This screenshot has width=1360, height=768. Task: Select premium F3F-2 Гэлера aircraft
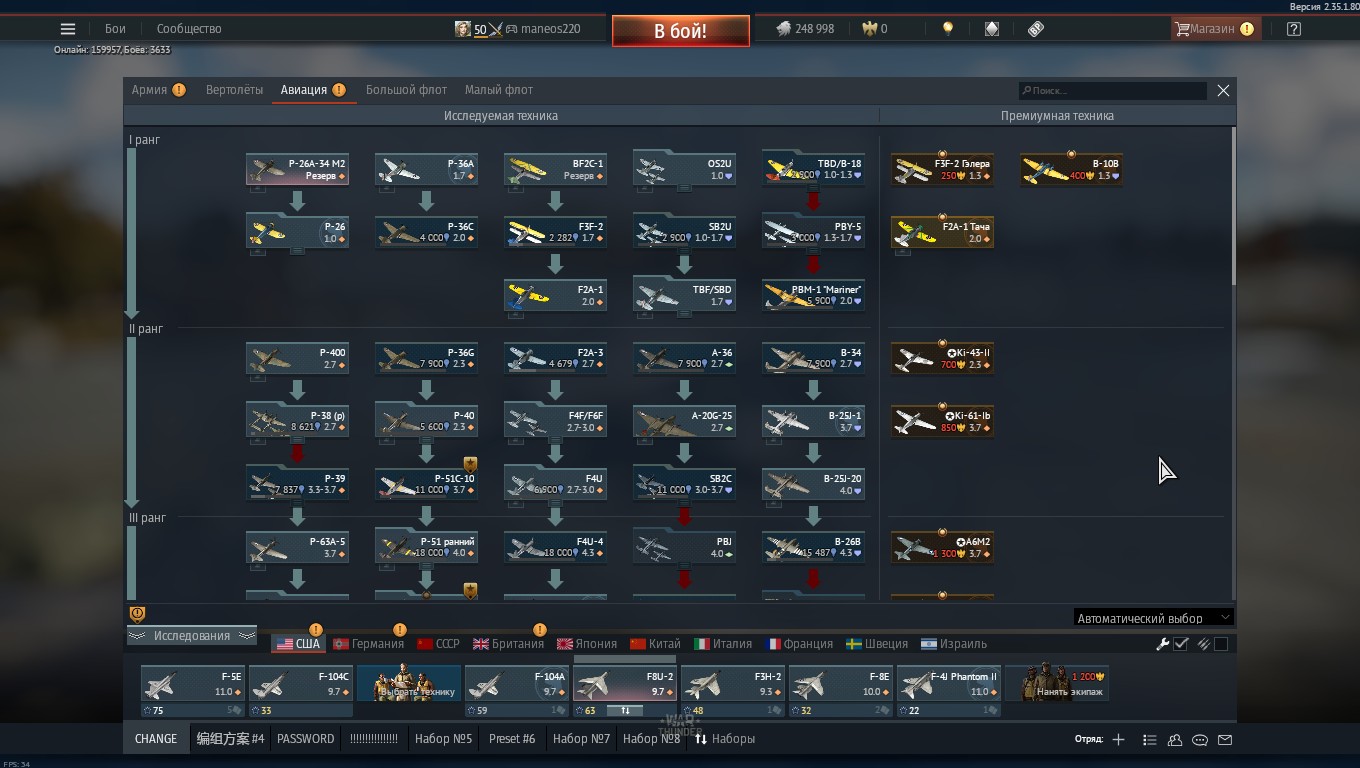(x=942, y=169)
